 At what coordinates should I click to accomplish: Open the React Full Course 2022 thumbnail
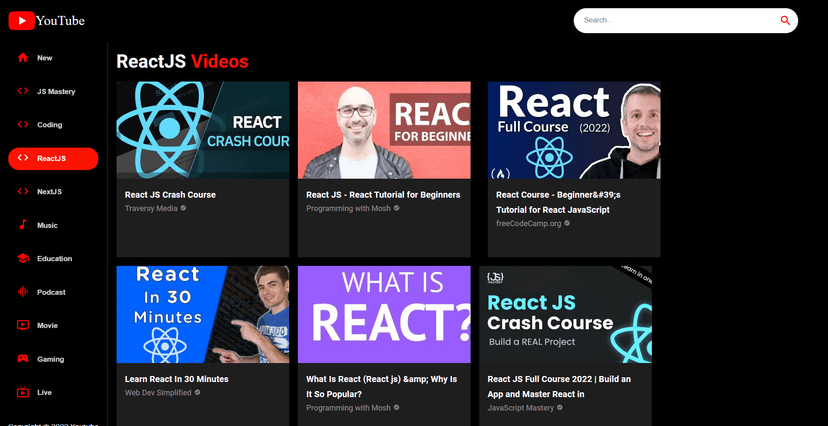574,130
